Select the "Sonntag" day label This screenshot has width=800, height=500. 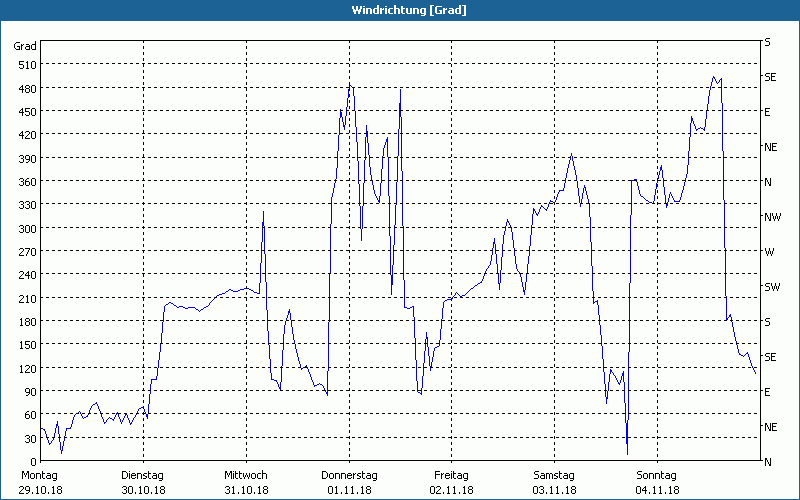656,476
